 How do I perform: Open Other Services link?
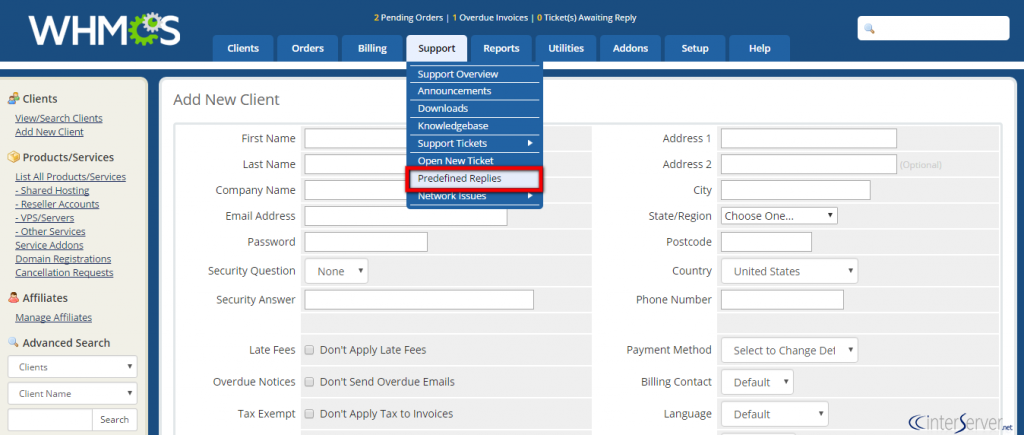tap(50, 232)
